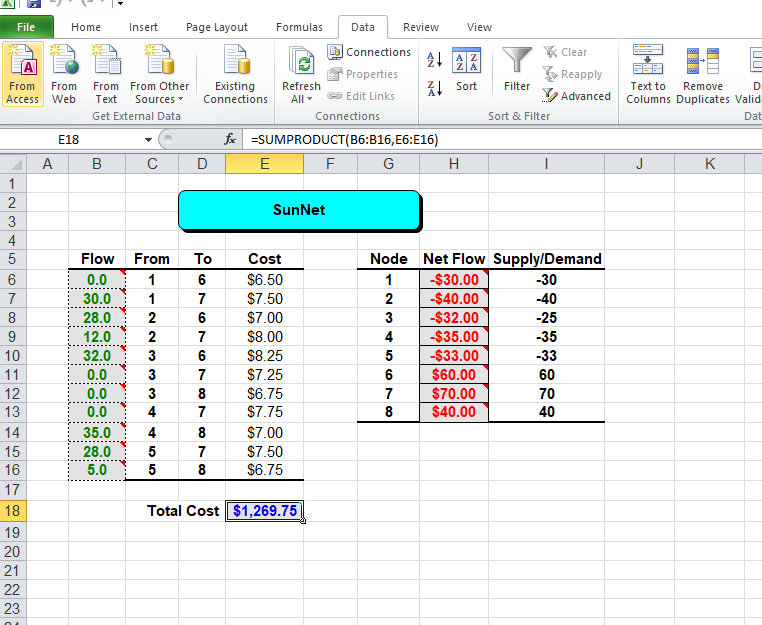Select Cost cell $8.25

(x=264, y=356)
